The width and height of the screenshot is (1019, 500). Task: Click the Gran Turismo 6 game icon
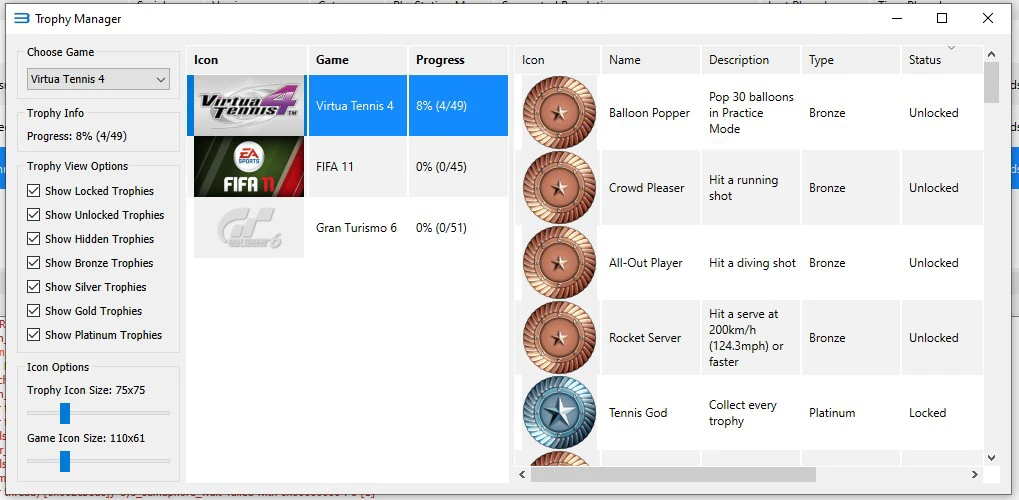[249, 228]
